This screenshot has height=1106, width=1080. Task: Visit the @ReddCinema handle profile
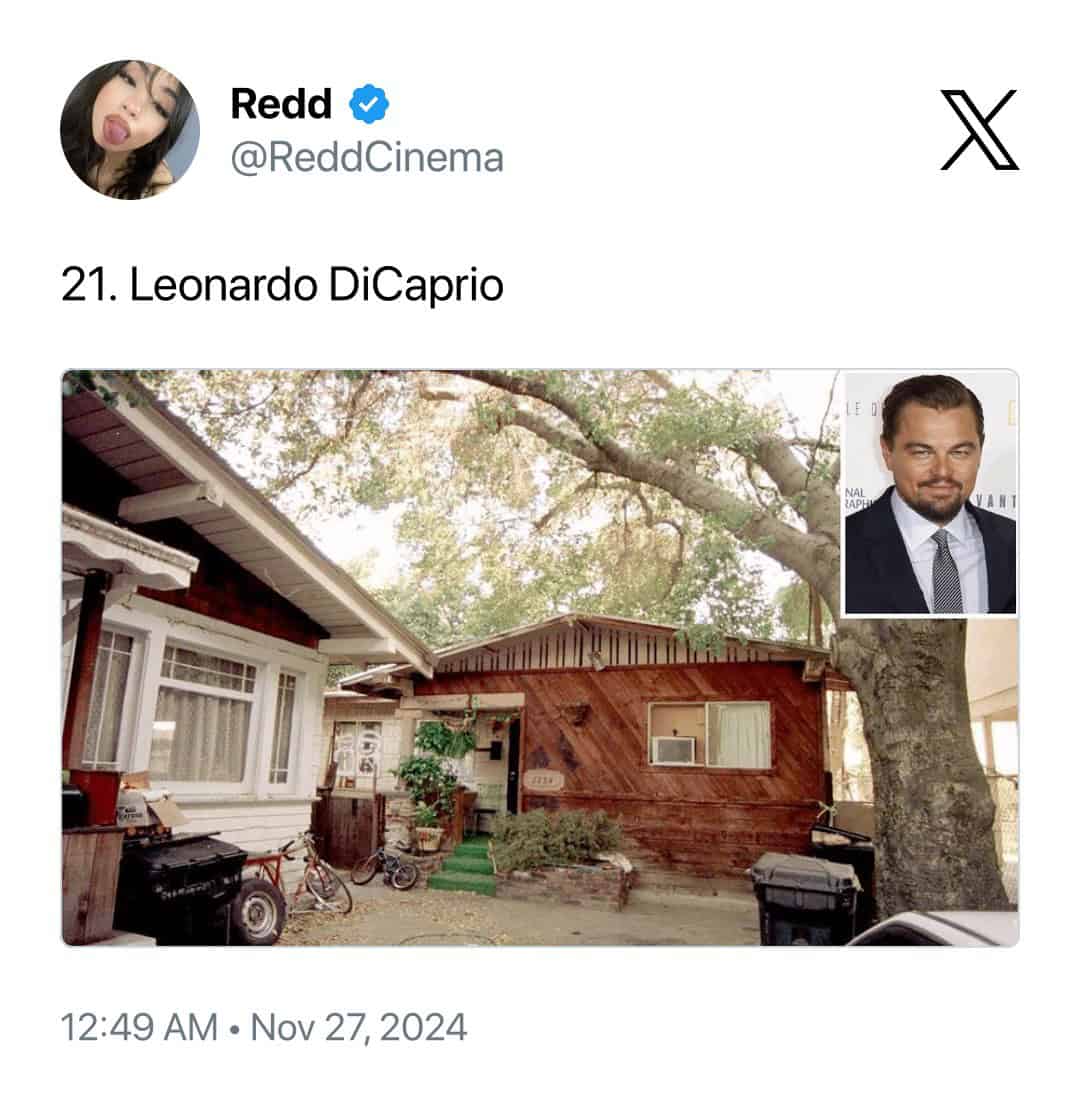pyautogui.click(x=367, y=157)
